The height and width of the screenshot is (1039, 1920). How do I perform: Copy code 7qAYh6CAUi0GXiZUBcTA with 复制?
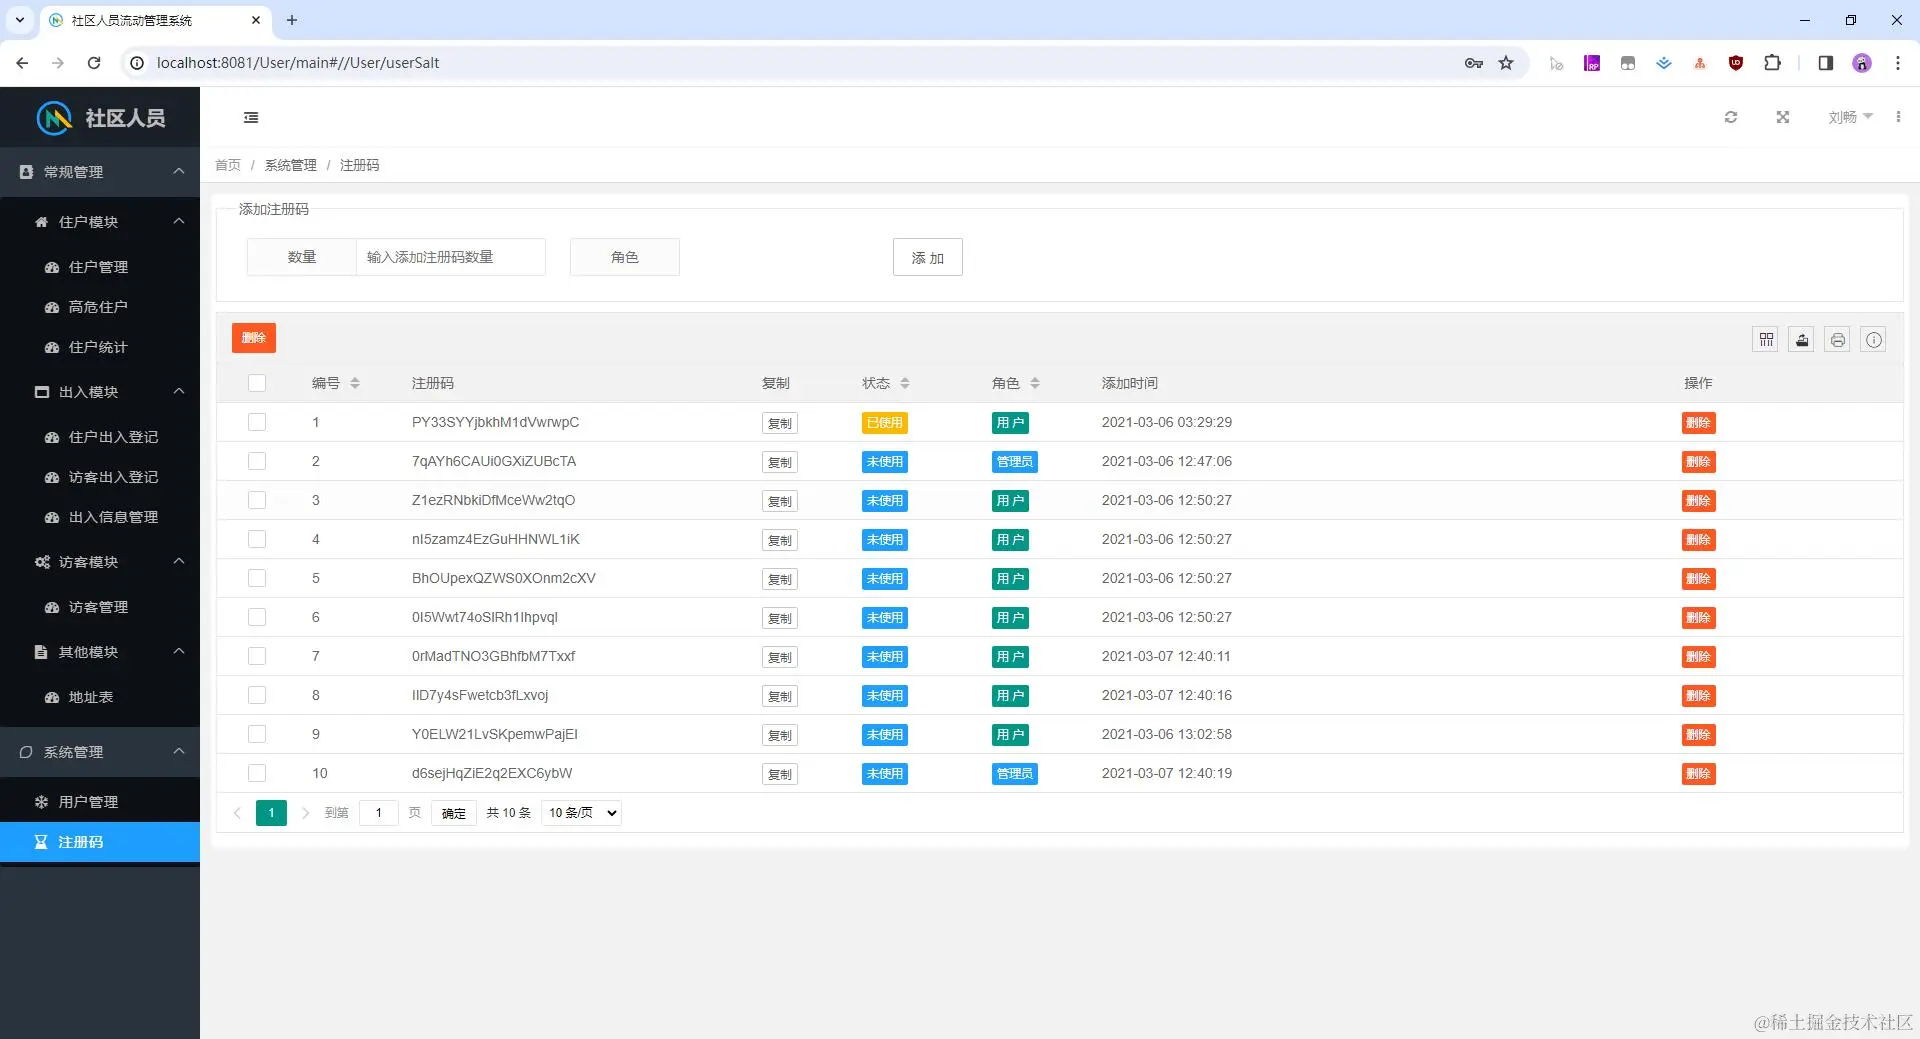click(x=780, y=462)
